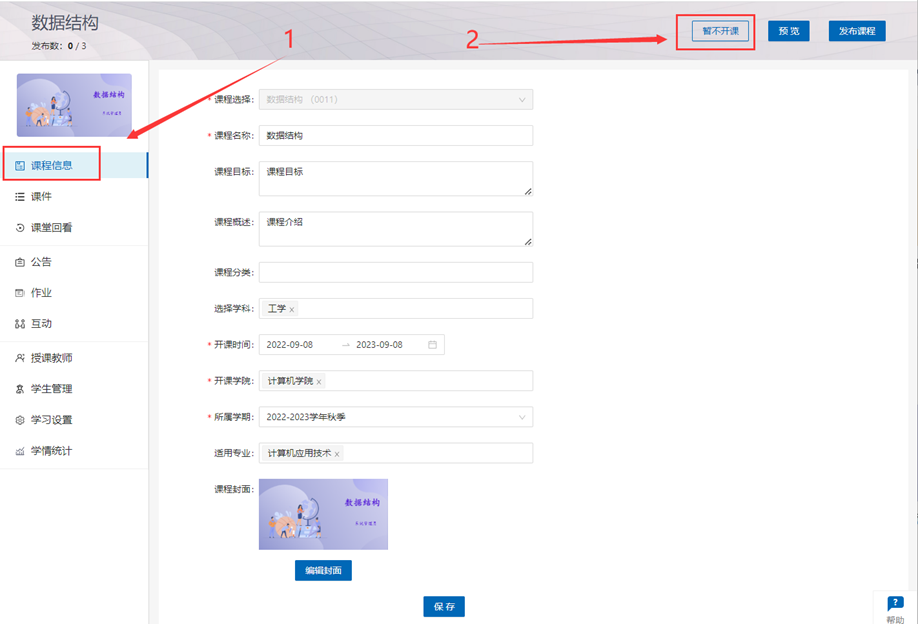
Task: Click the 作业 homework icon
Action: (x=20, y=293)
